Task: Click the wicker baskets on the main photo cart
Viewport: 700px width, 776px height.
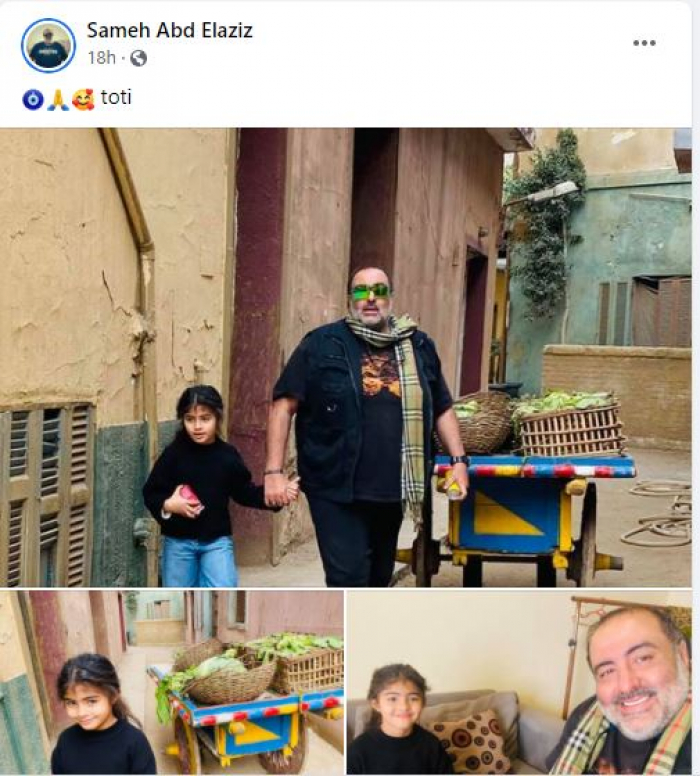Action: (x=538, y=423)
